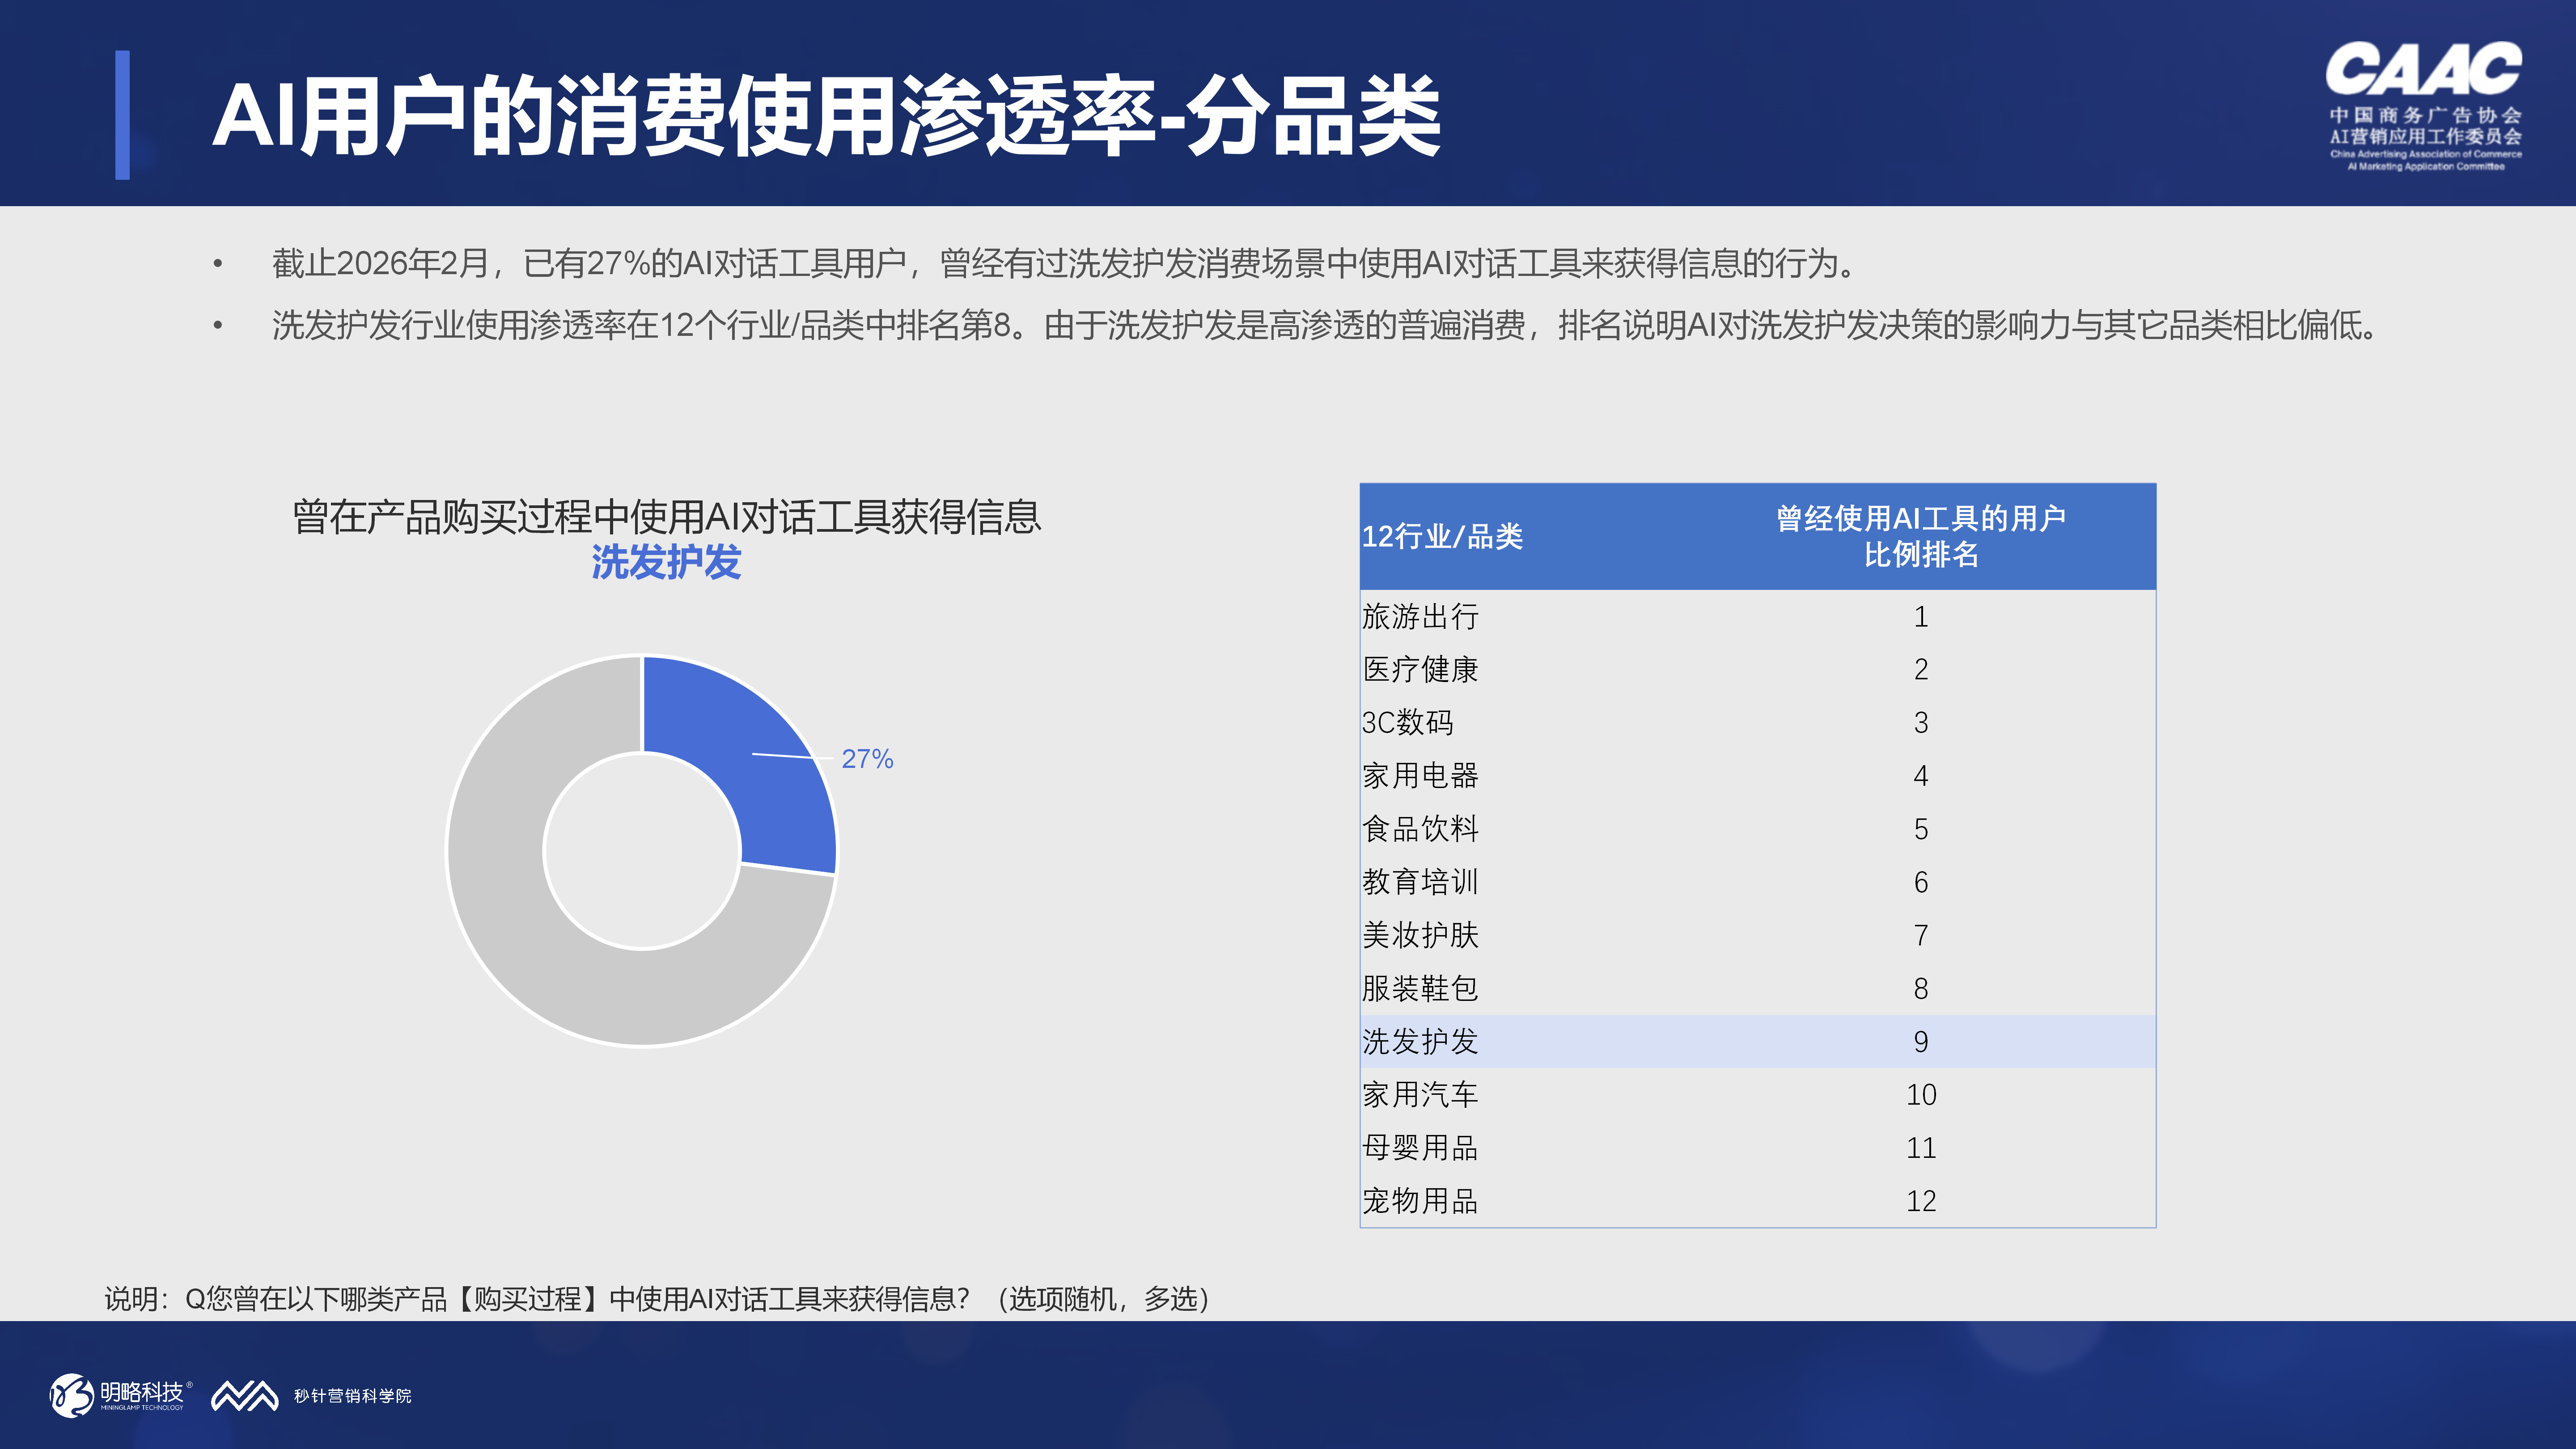2576x1449 pixels.
Task: Click the 秒针营销科学院 wave logo
Action: point(245,1396)
